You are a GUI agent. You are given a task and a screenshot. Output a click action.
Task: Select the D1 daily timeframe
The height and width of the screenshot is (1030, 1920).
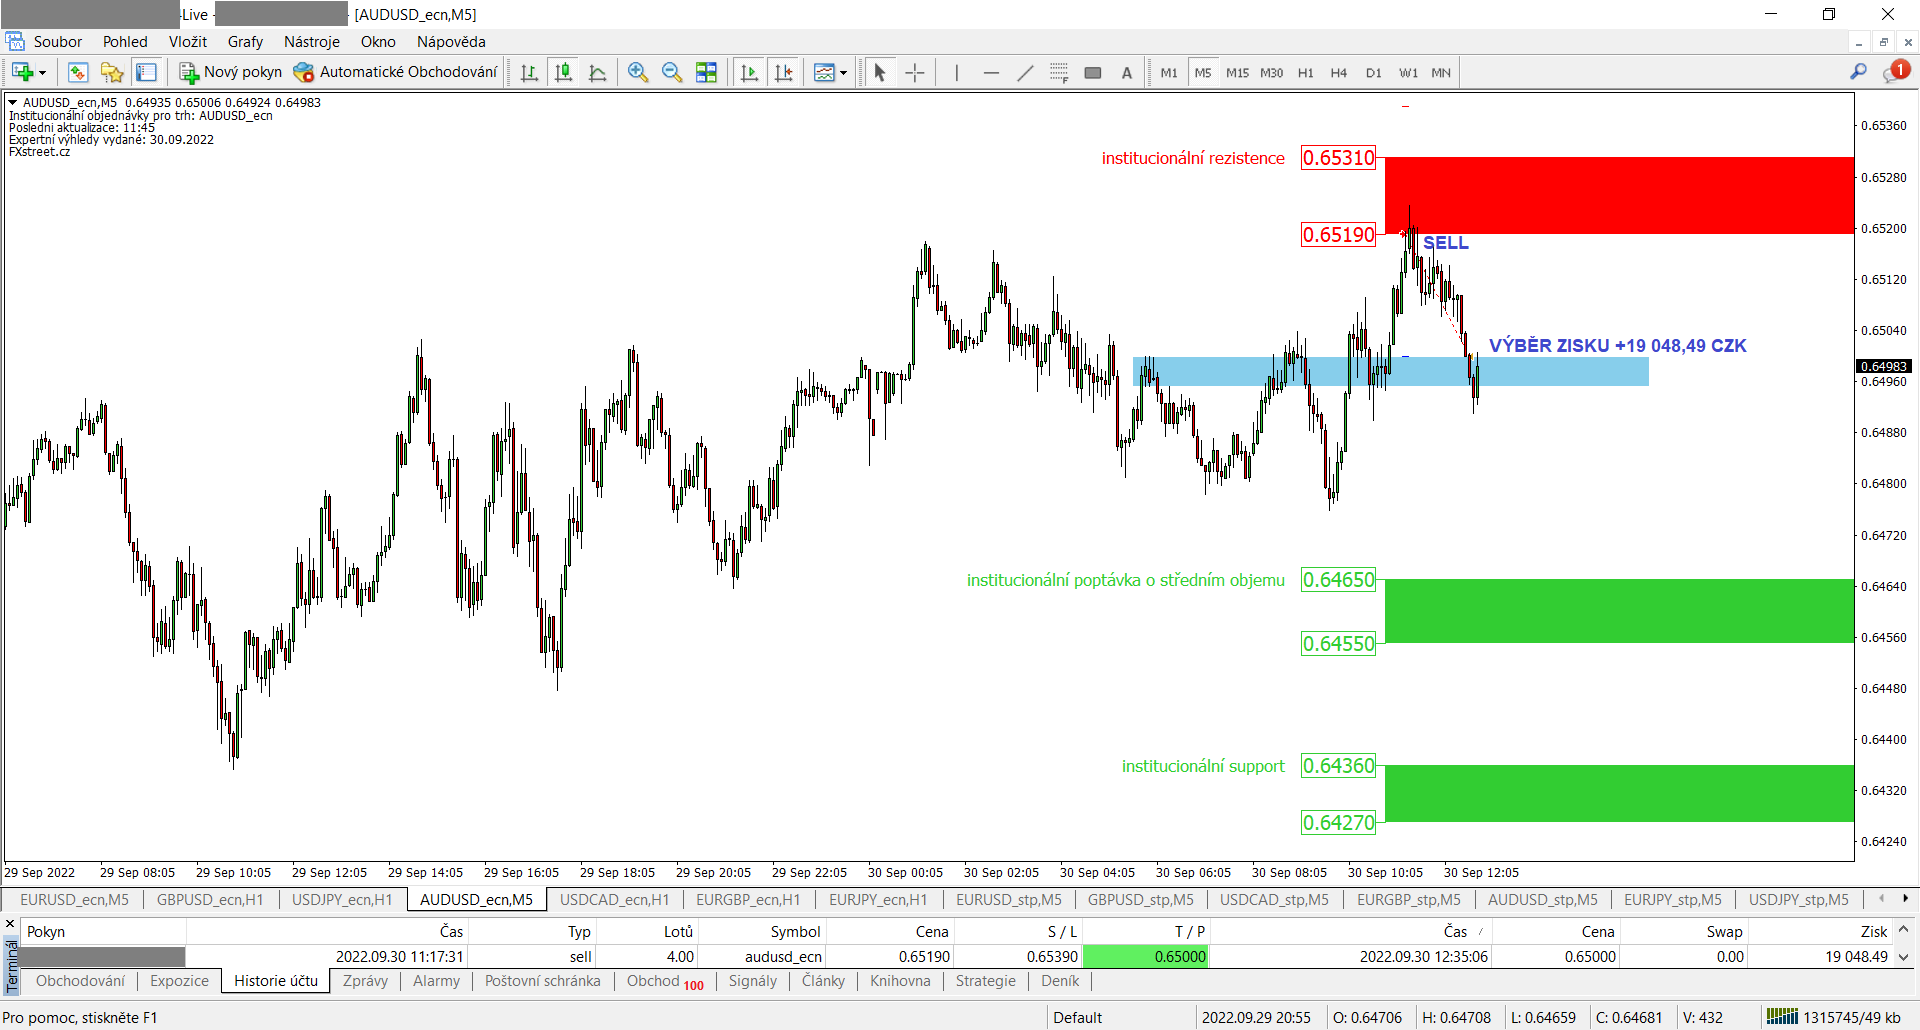coord(1373,72)
